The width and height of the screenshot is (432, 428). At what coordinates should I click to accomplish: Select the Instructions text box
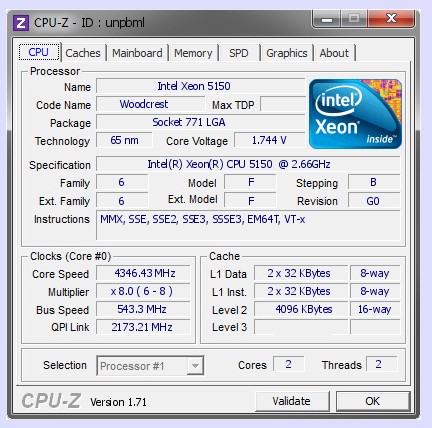pos(248,225)
